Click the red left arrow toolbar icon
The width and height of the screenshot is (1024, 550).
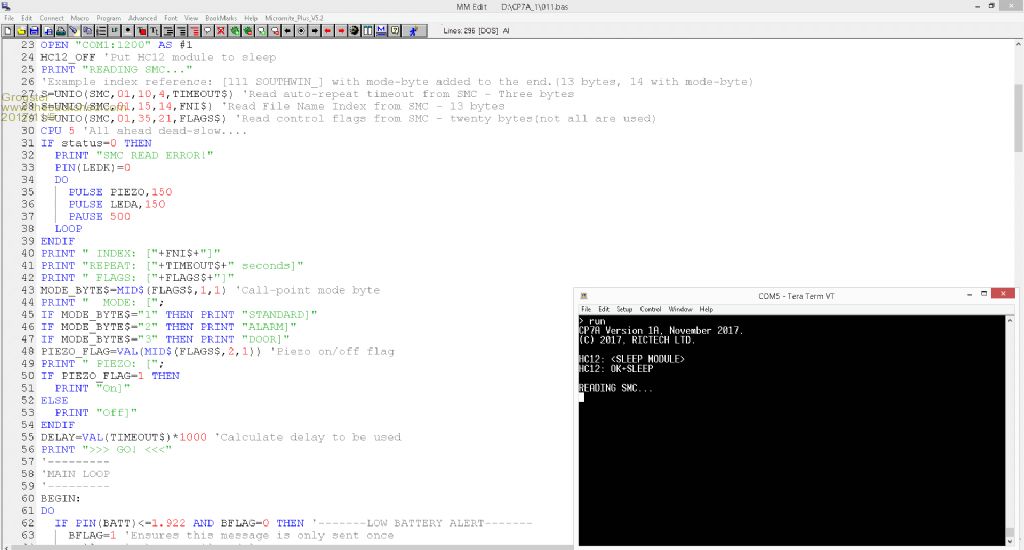pyautogui.click(x=327, y=31)
